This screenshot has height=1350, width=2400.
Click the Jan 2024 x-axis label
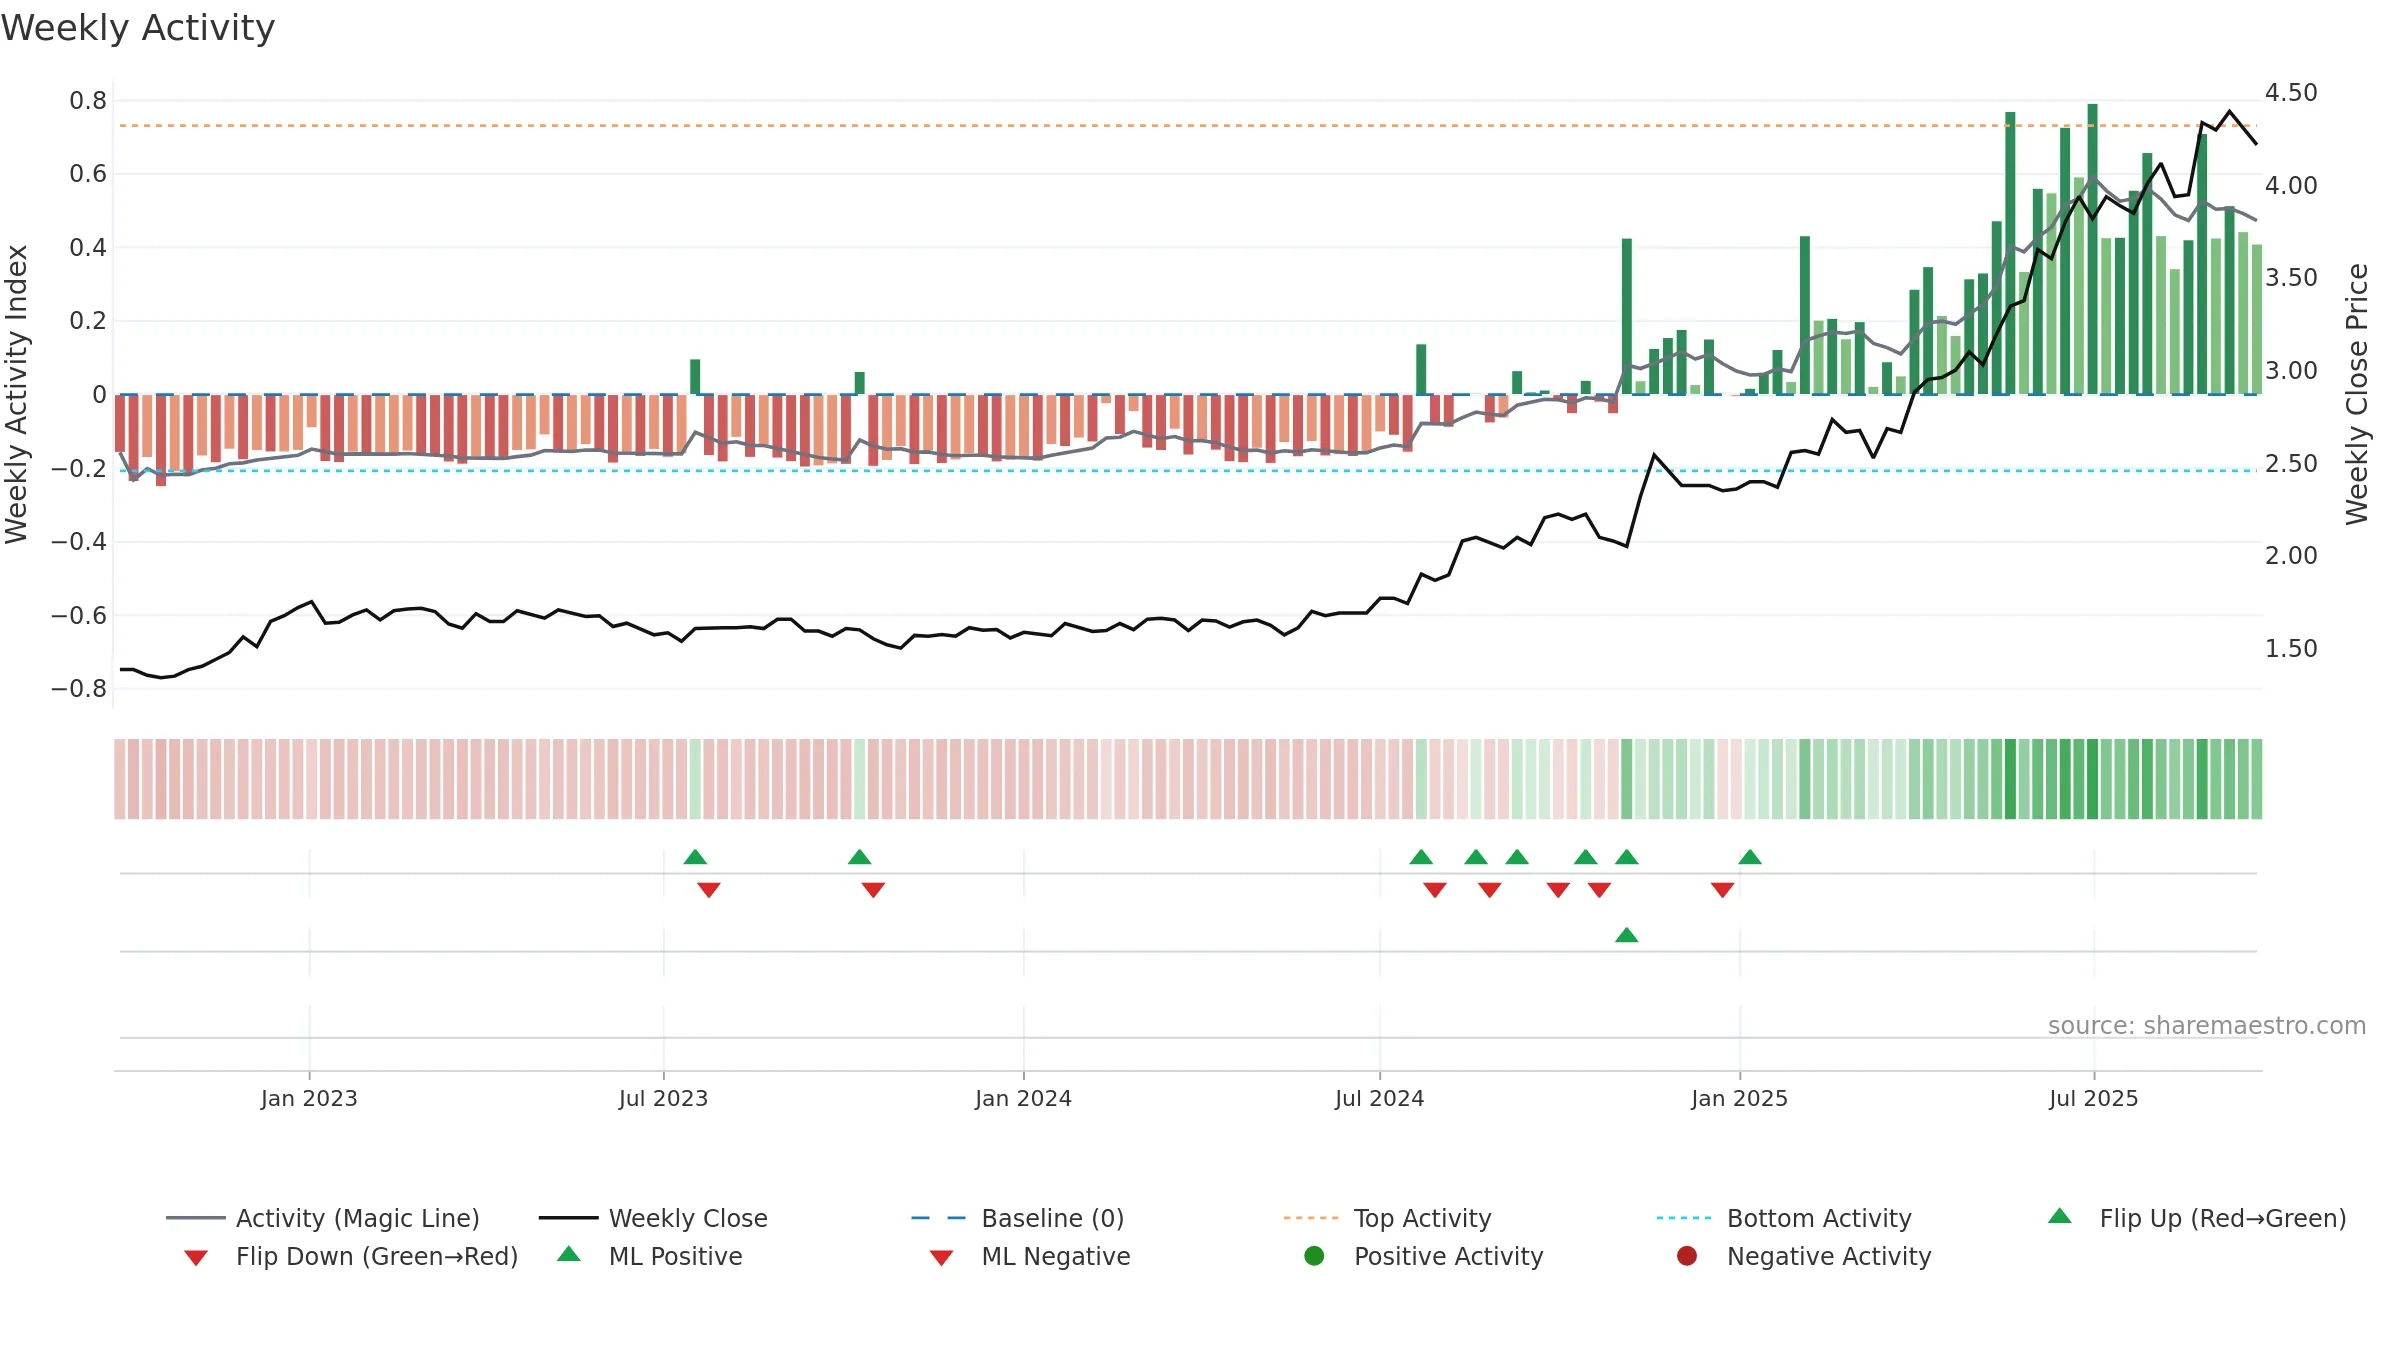point(1023,1098)
